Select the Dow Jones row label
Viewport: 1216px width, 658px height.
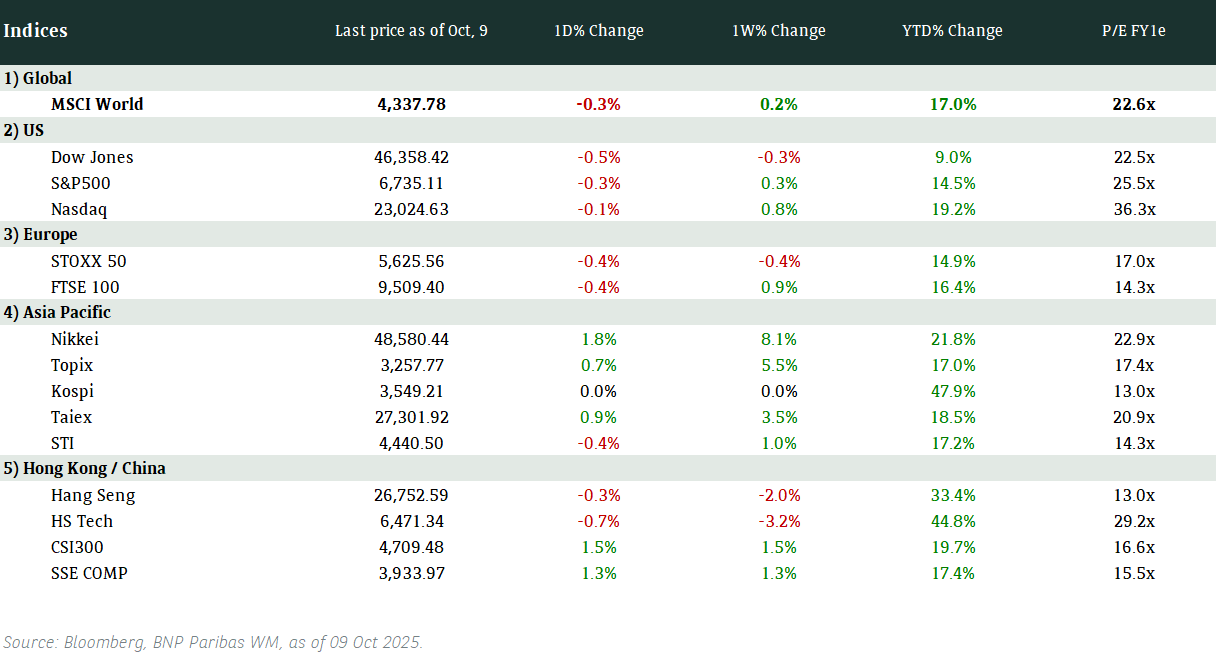click(92, 157)
